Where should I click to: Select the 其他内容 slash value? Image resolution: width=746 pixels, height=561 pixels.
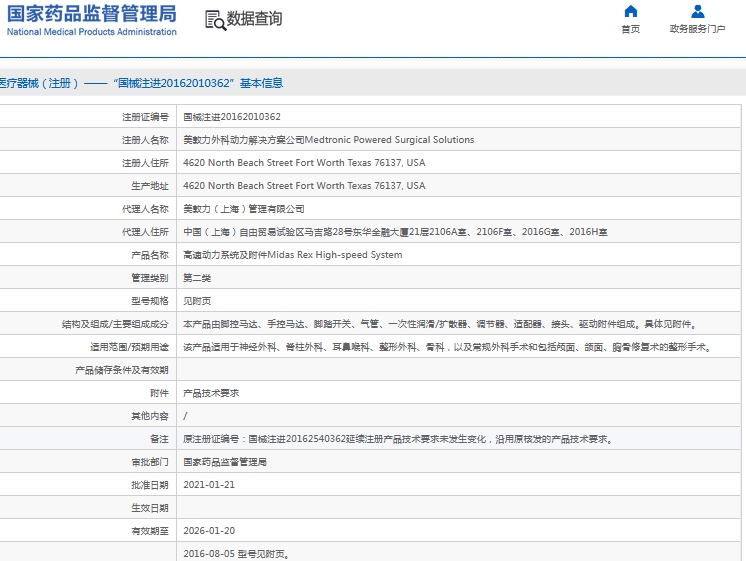pyautogui.click(x=185, y=416)
